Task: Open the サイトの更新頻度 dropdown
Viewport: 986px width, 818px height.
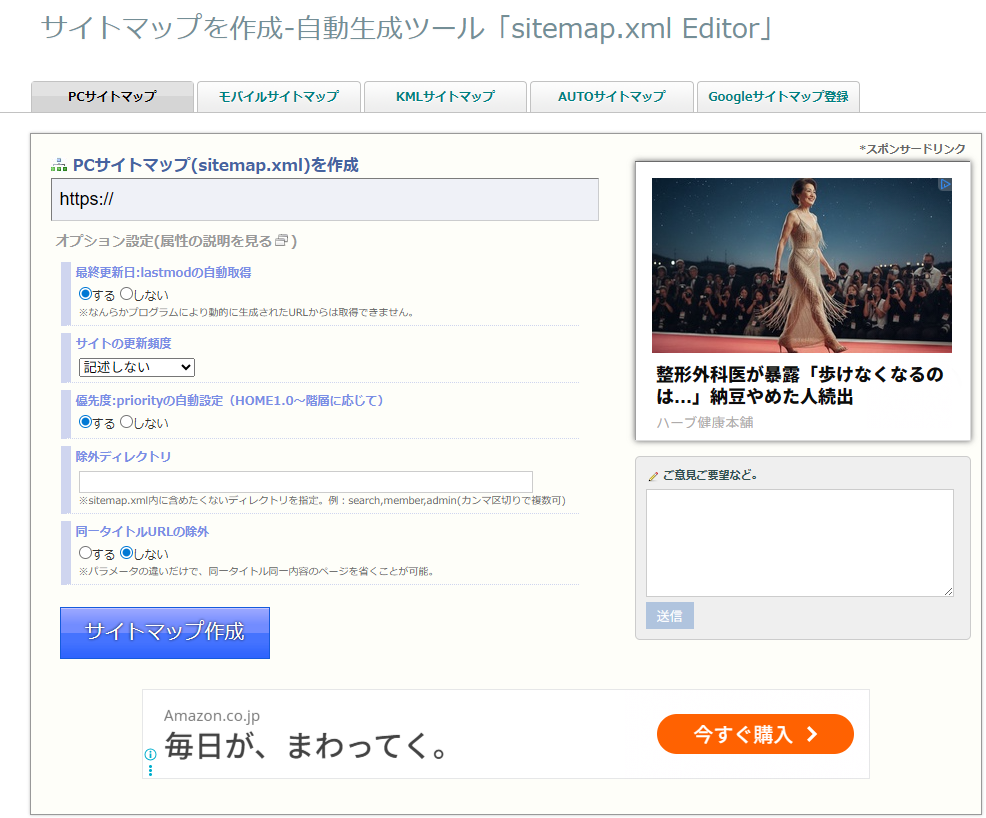Action: 136,368
